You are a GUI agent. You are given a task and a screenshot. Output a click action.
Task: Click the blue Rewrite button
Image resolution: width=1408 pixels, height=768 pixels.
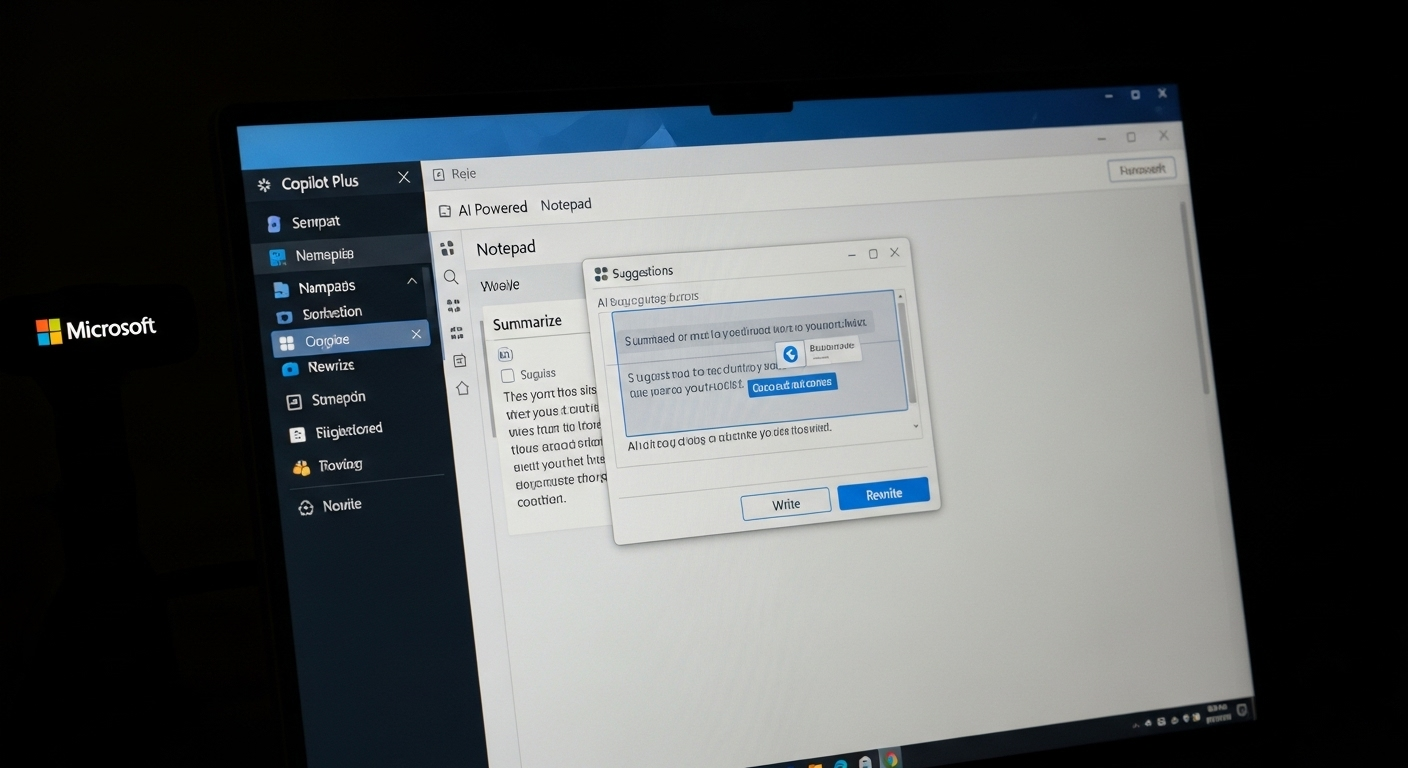884,493
